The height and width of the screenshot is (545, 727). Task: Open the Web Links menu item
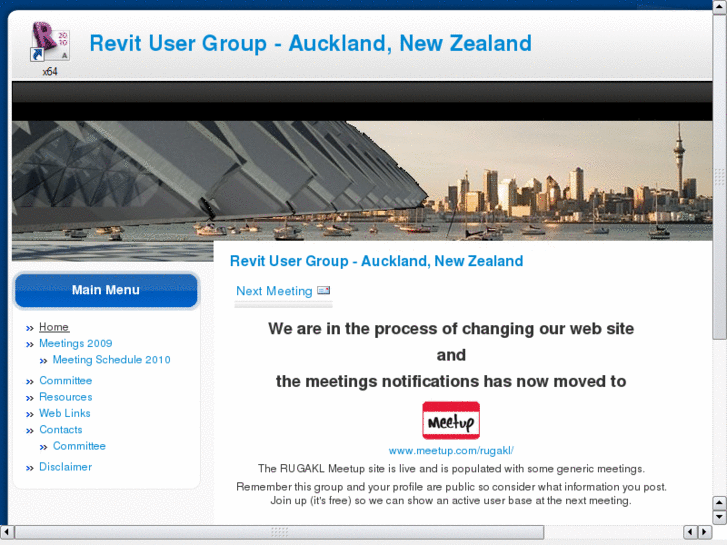[x=64, y=413]
